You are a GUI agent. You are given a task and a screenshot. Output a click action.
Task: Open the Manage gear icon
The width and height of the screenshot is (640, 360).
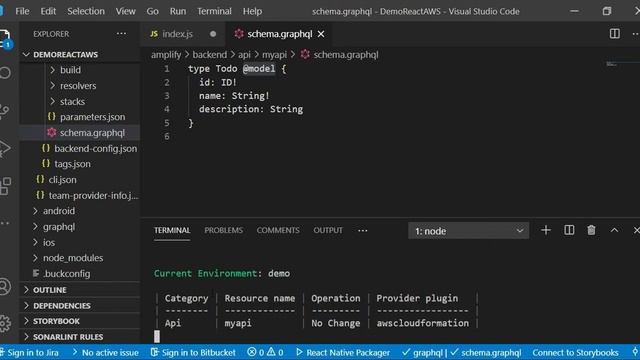coord(4,323)
